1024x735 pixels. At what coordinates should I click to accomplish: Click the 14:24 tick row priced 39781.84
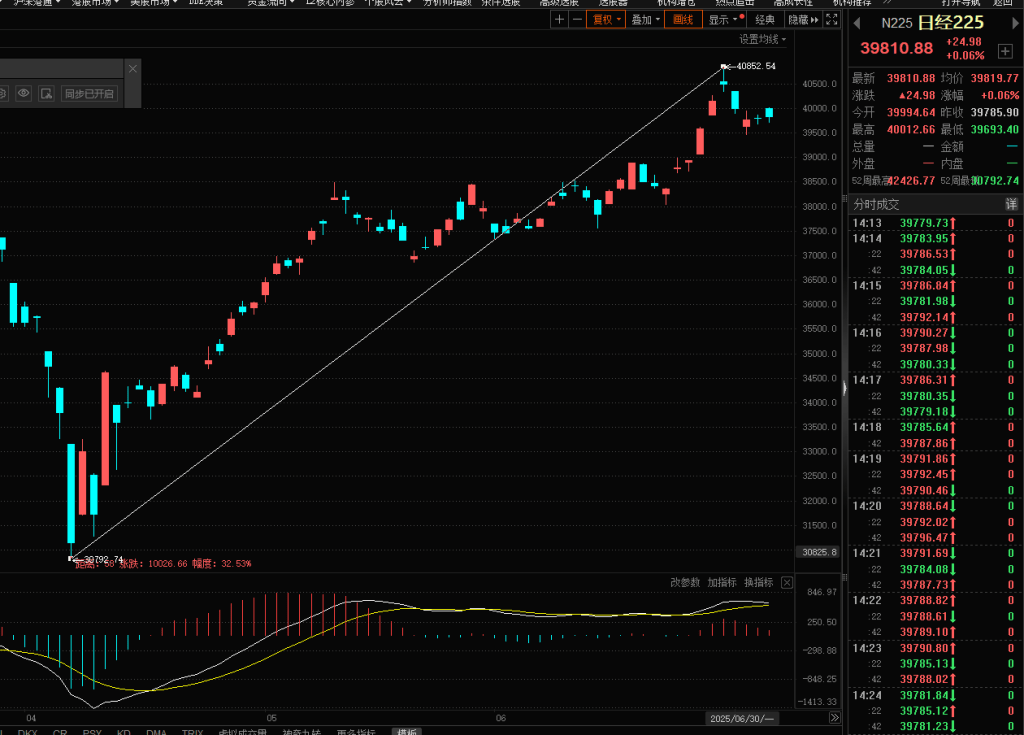pos(935,694)
